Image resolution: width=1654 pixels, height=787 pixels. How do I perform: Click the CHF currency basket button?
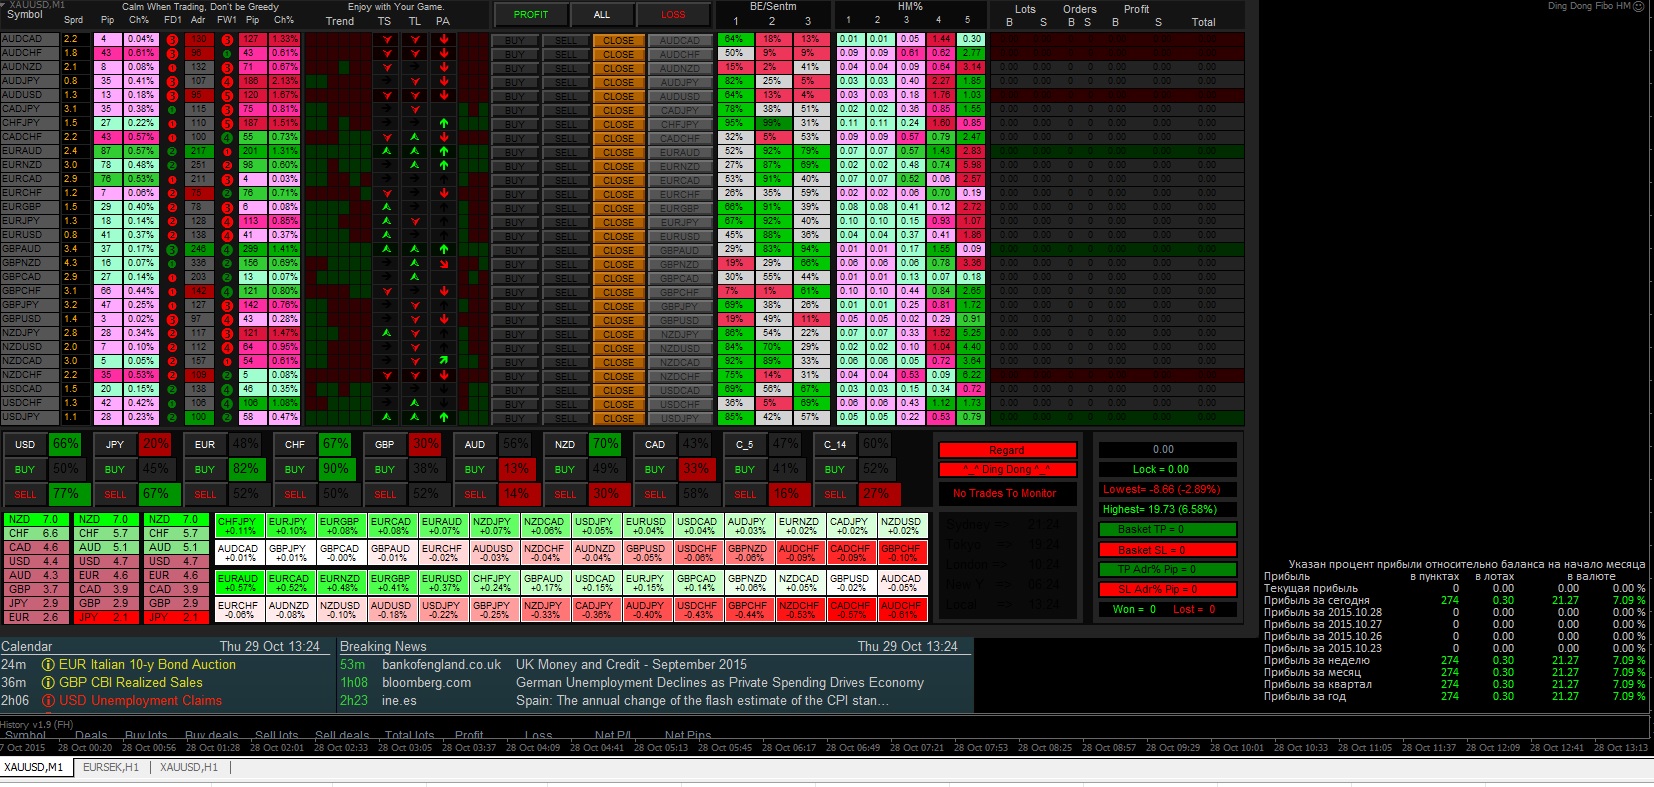point(295,445)
